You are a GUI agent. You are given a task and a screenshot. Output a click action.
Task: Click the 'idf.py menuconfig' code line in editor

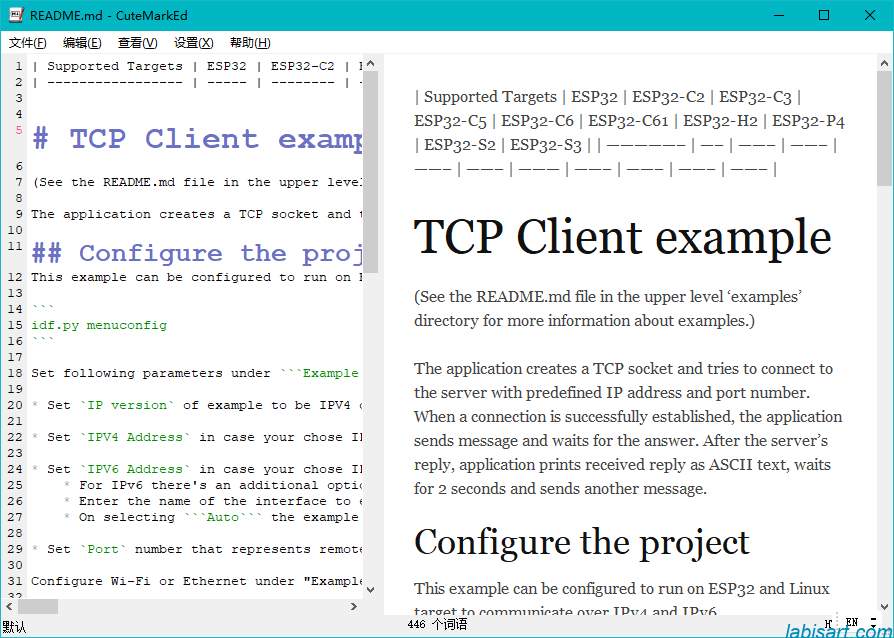tap(99, 326)
